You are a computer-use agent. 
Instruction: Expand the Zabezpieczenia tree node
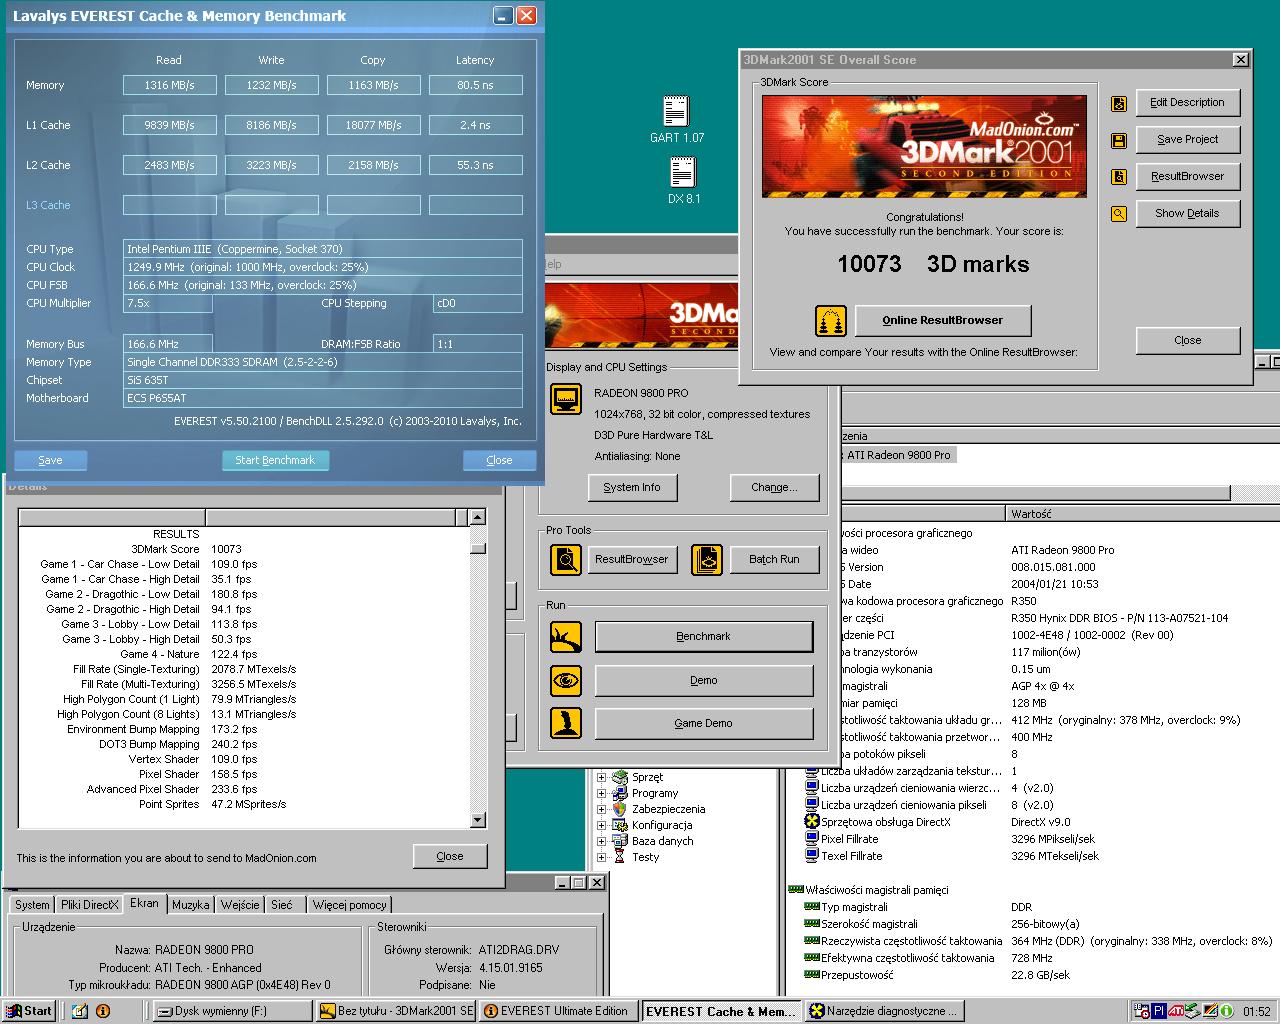(602, 809)
